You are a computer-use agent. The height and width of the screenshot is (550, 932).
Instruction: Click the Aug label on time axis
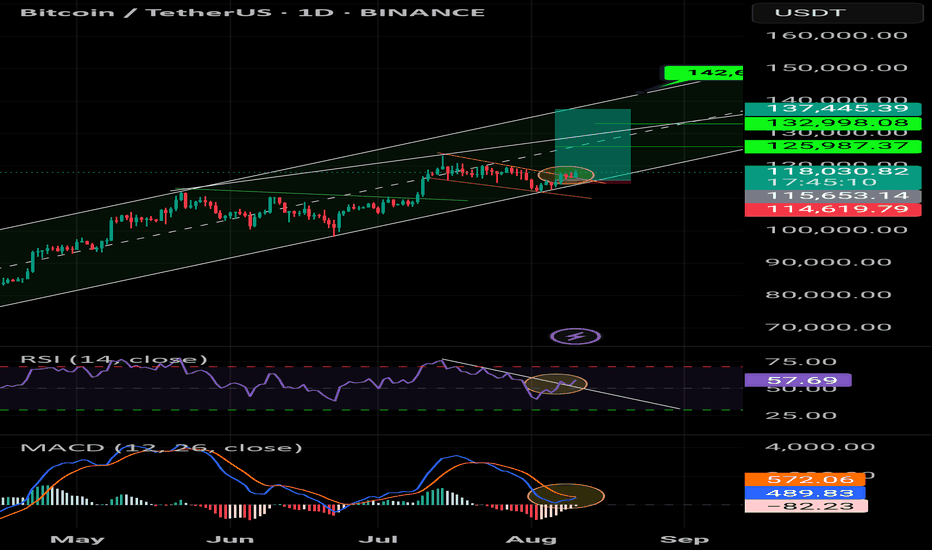pyautogui.click(x=531, y=539)
